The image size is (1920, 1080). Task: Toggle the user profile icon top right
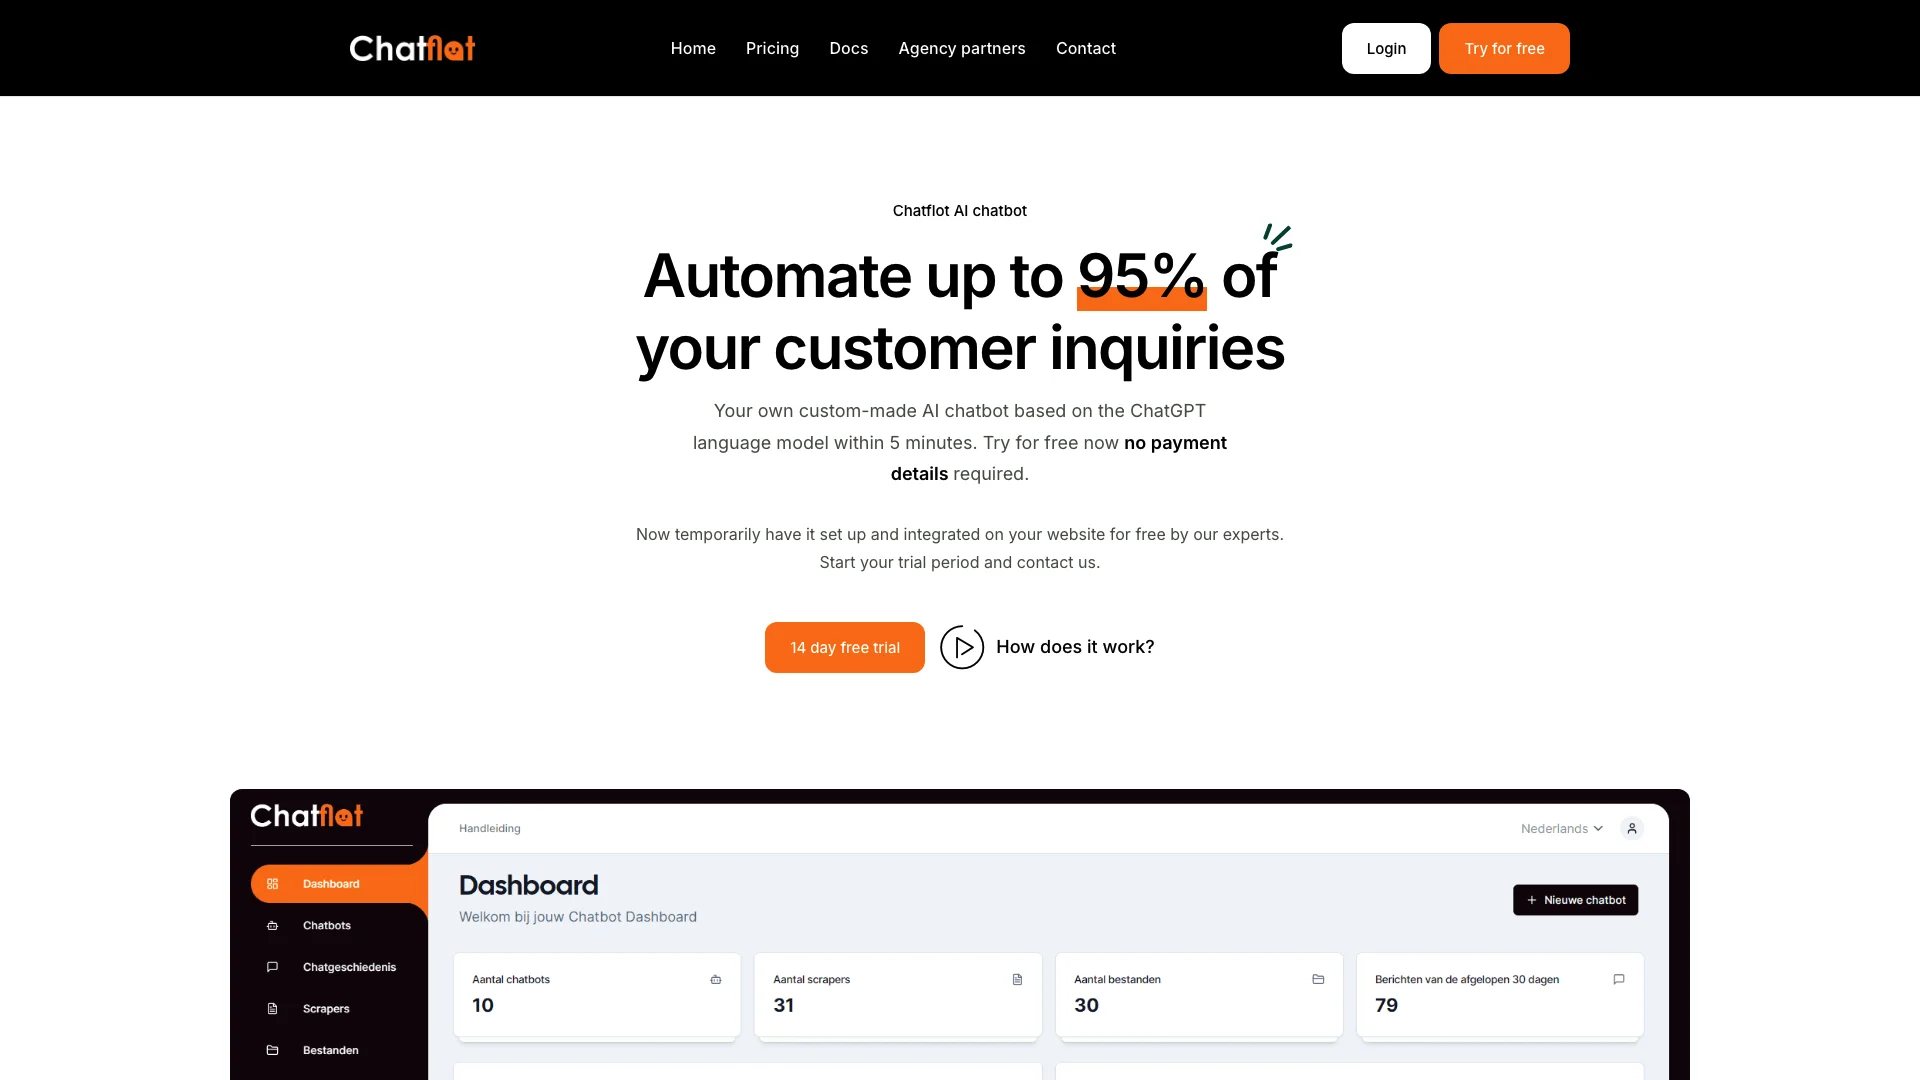tap(1631, 828)
